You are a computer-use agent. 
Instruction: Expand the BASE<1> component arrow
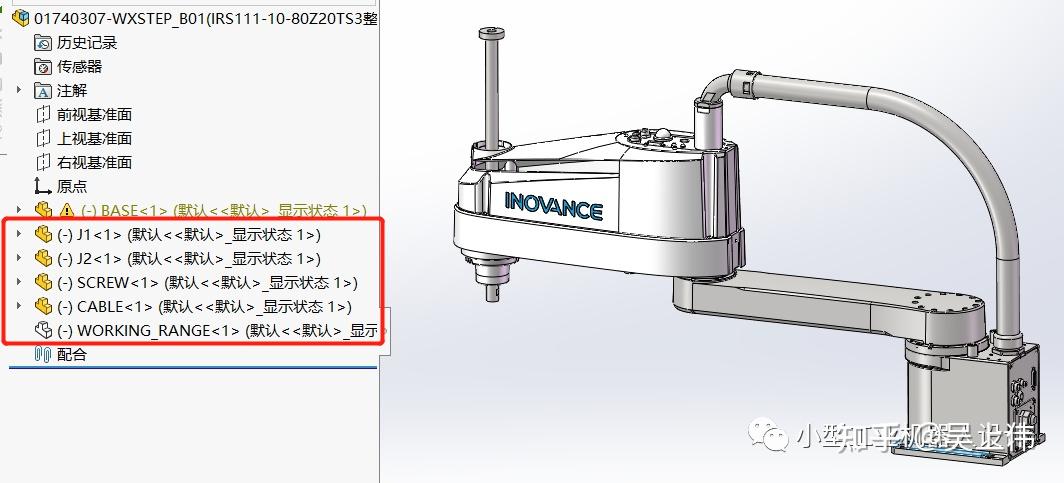coord(19,210)
